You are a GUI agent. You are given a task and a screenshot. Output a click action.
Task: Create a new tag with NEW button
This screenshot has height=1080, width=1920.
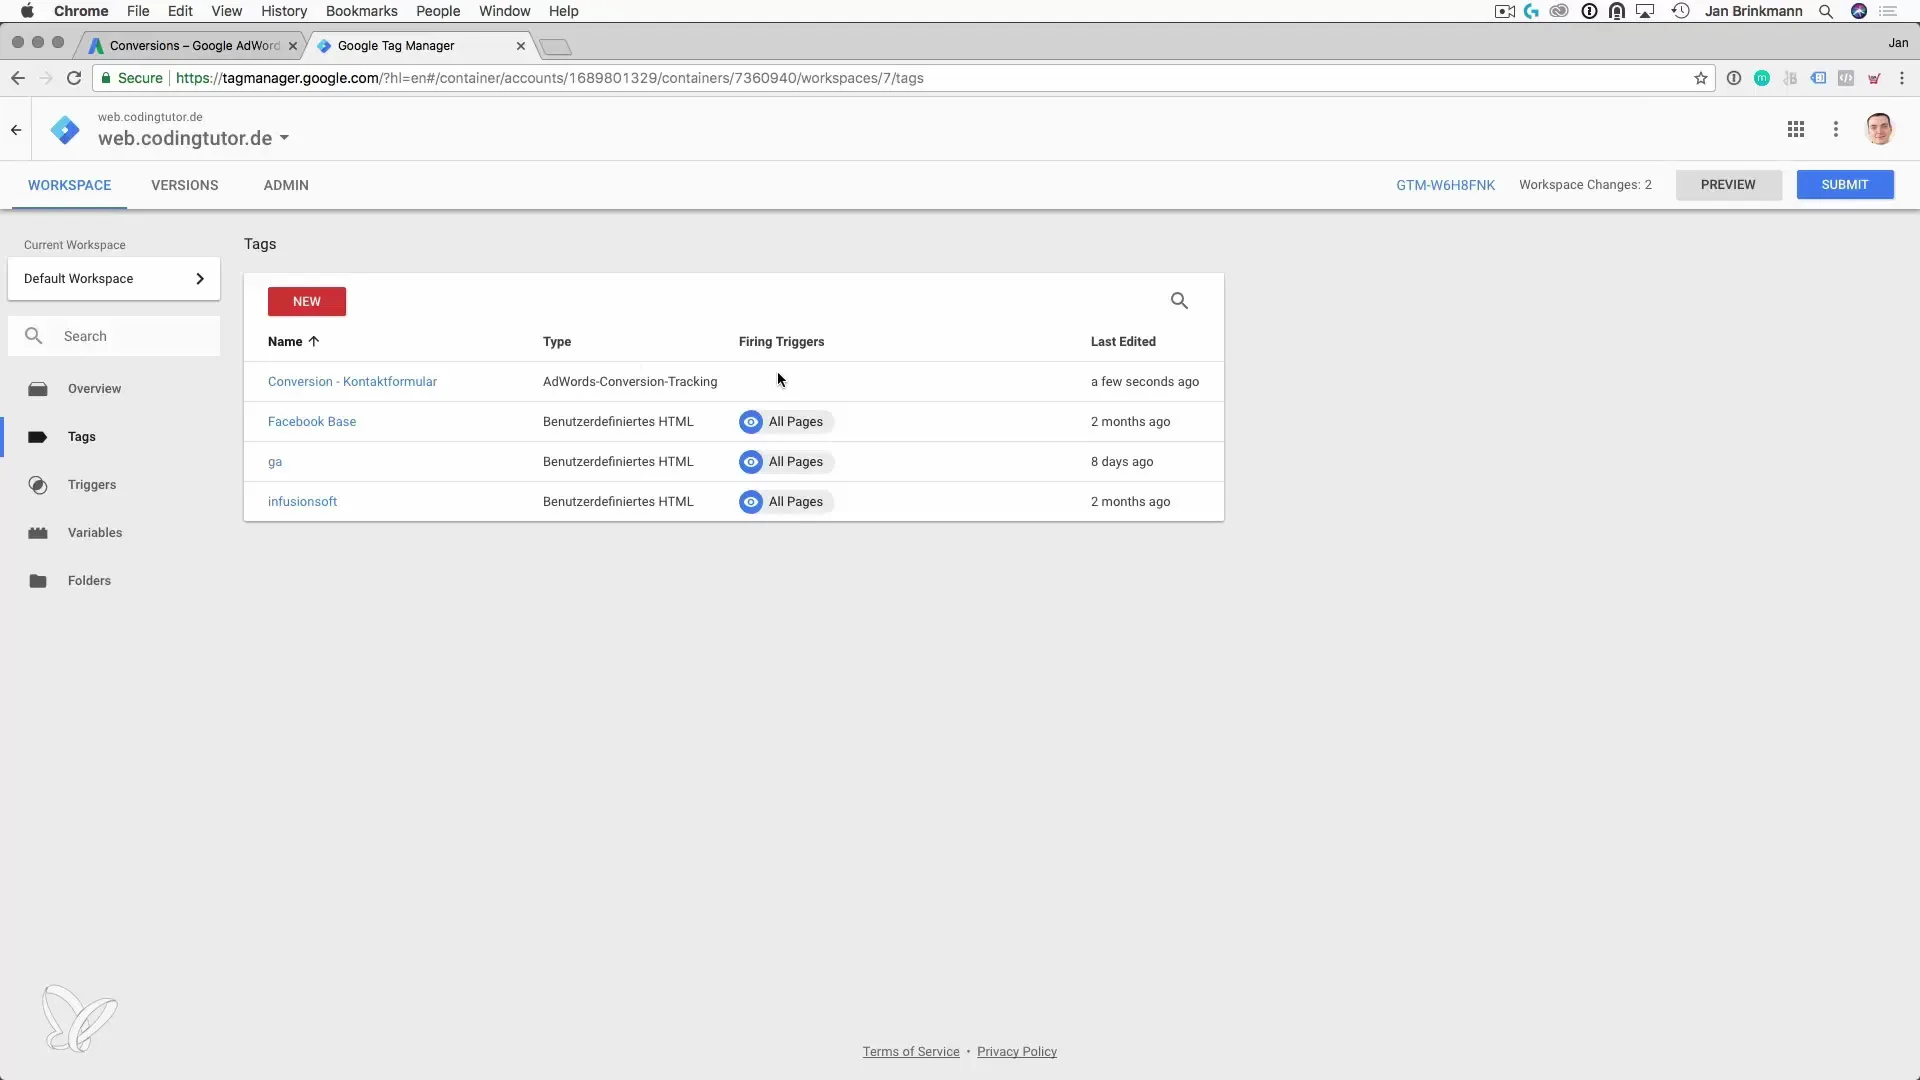click(307, 302)
